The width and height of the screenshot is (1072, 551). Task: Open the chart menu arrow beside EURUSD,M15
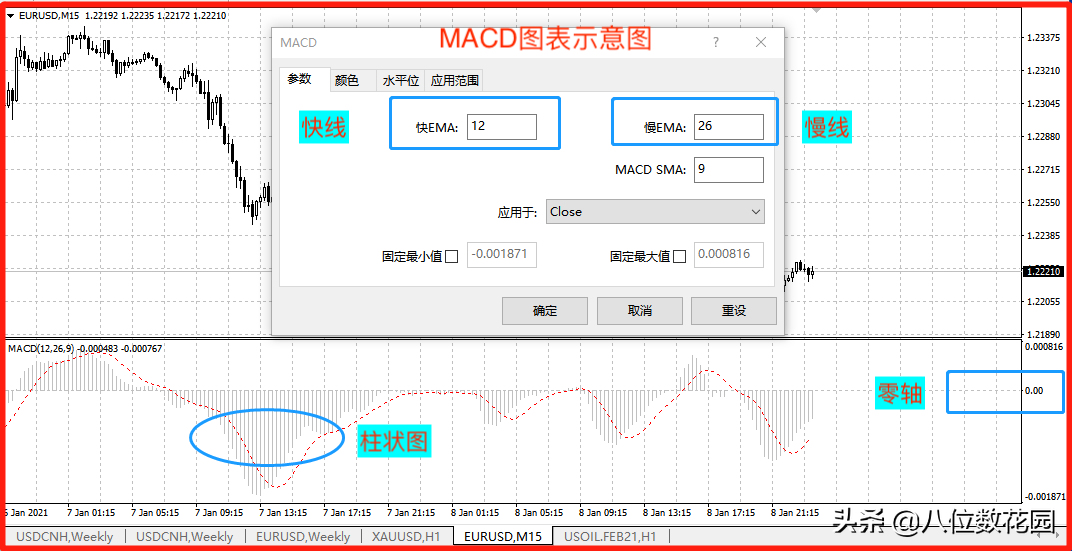click(10, 15)
